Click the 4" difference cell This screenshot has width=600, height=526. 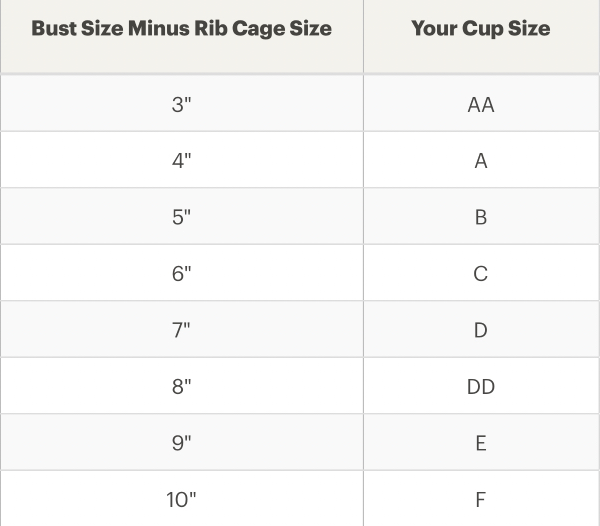coord(181,160)
